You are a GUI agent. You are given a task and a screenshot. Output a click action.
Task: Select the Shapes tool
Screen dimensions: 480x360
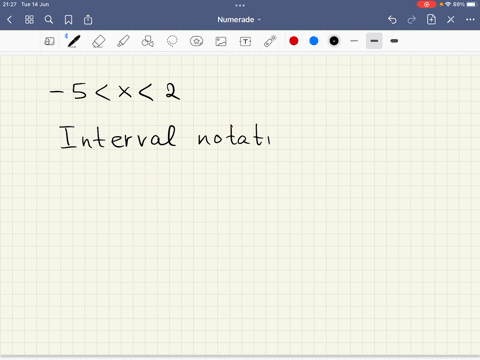(147, 41)
